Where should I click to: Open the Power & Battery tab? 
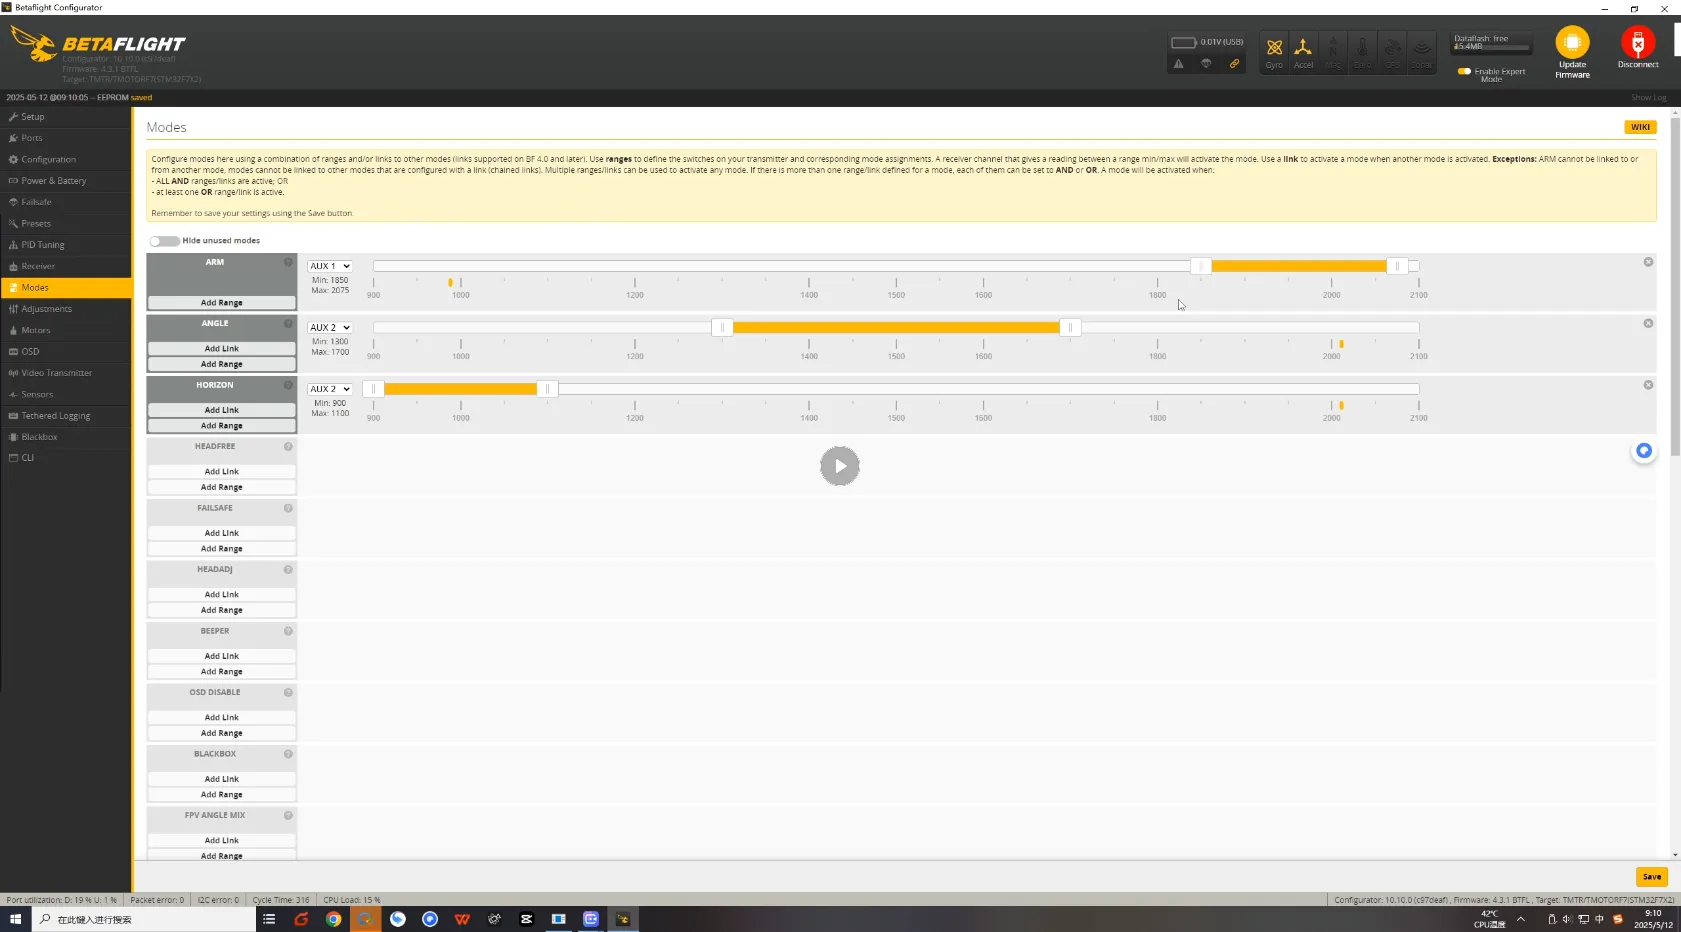tap(66, 181)
